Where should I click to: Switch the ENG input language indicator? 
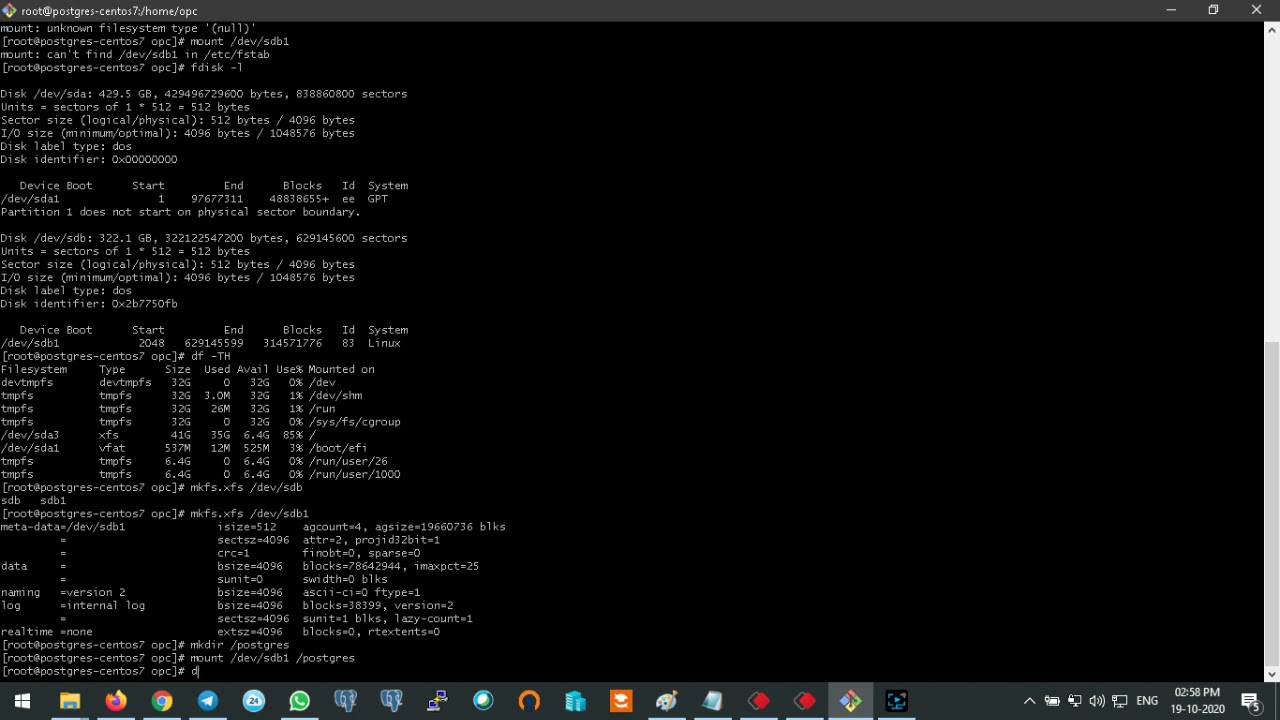pyautogui.click(x=1147, y=701)
